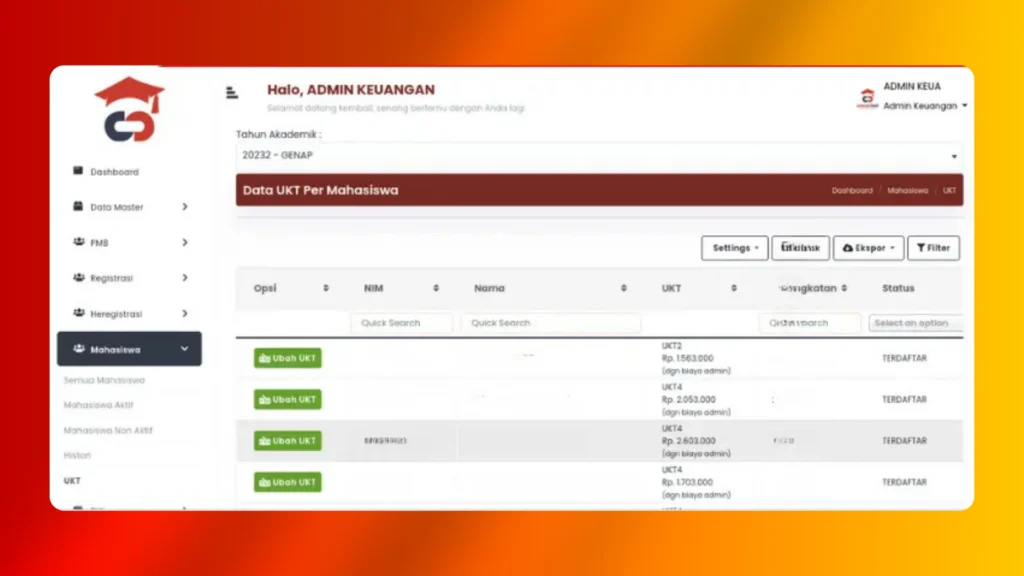Click the graduation cap logo
Screen dimensions: 1024x576
tap(129, 109)
